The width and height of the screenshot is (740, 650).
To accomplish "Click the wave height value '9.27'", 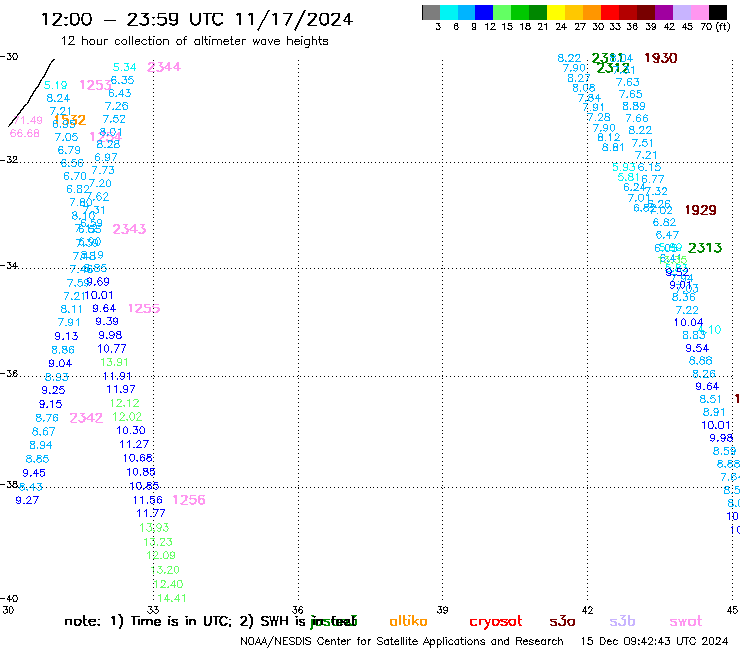I will pyautogui.click(x=27, y=500).
